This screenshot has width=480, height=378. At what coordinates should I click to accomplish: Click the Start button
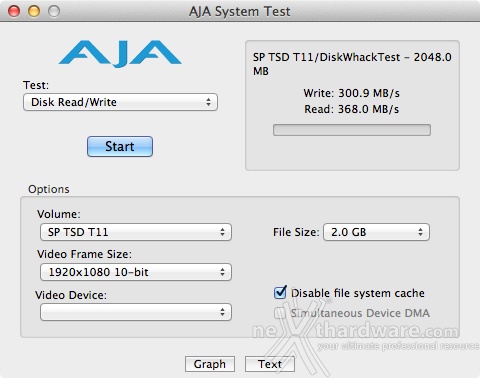click(120, 146)
